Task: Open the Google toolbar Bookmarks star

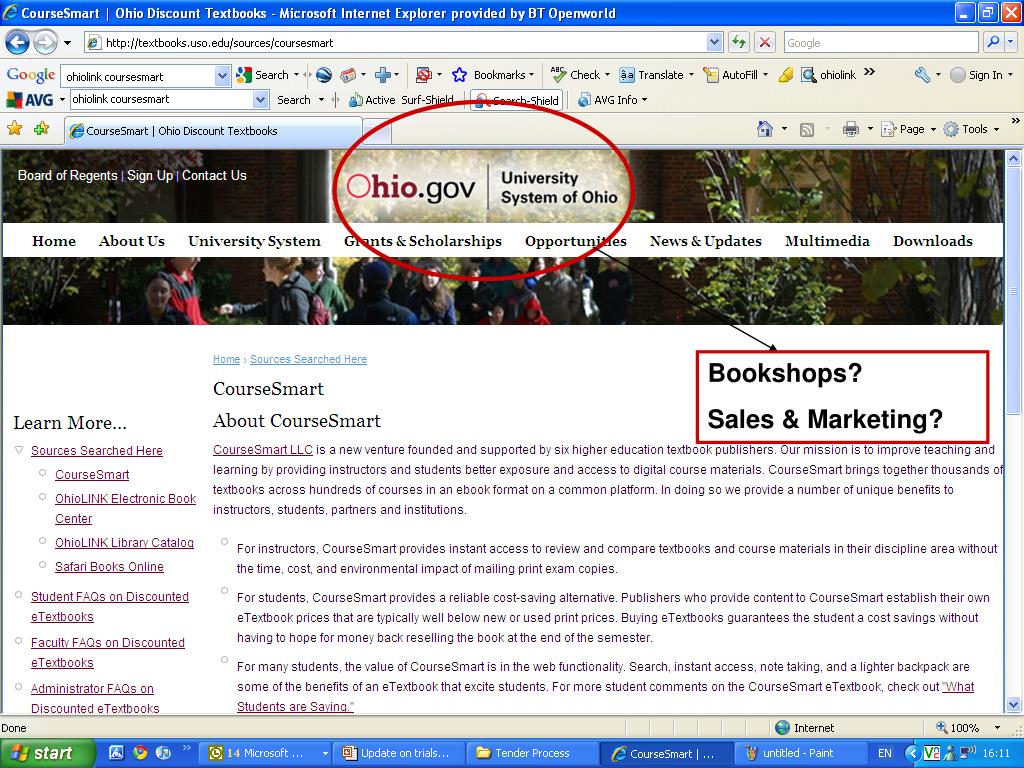Action: [x=460, y=75]
